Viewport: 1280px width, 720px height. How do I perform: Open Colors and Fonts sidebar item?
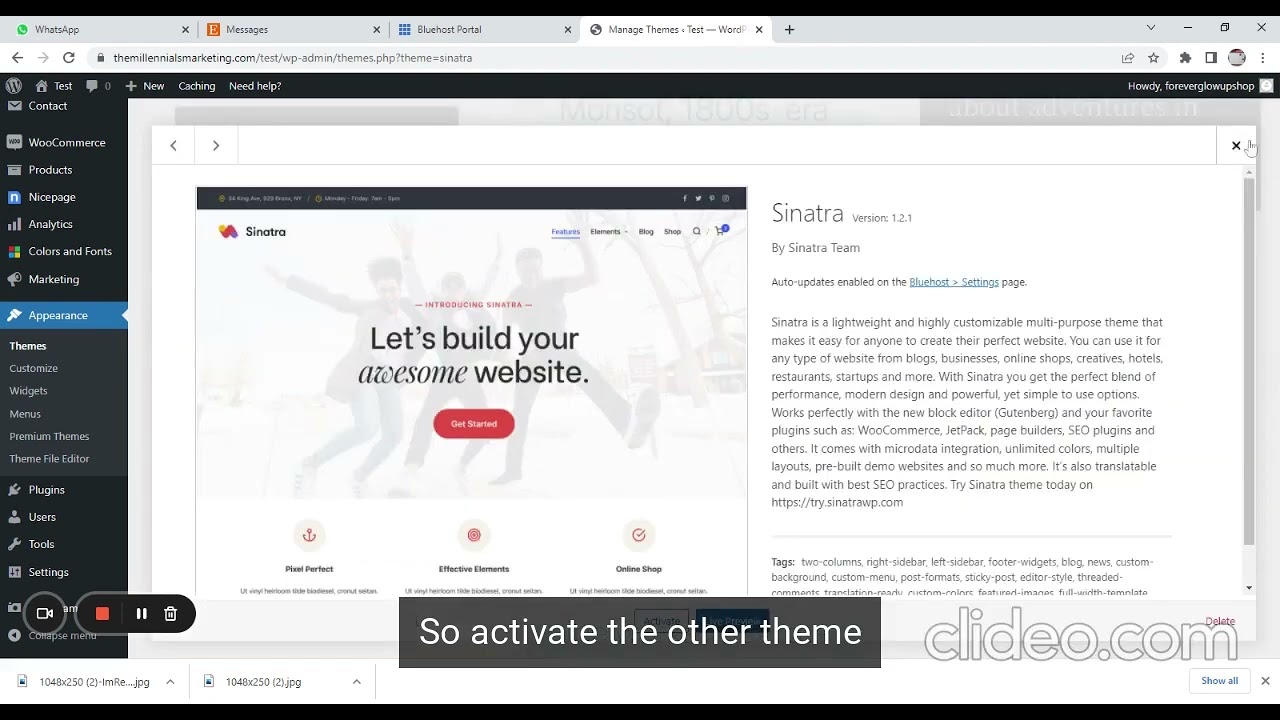coord(64,251)
